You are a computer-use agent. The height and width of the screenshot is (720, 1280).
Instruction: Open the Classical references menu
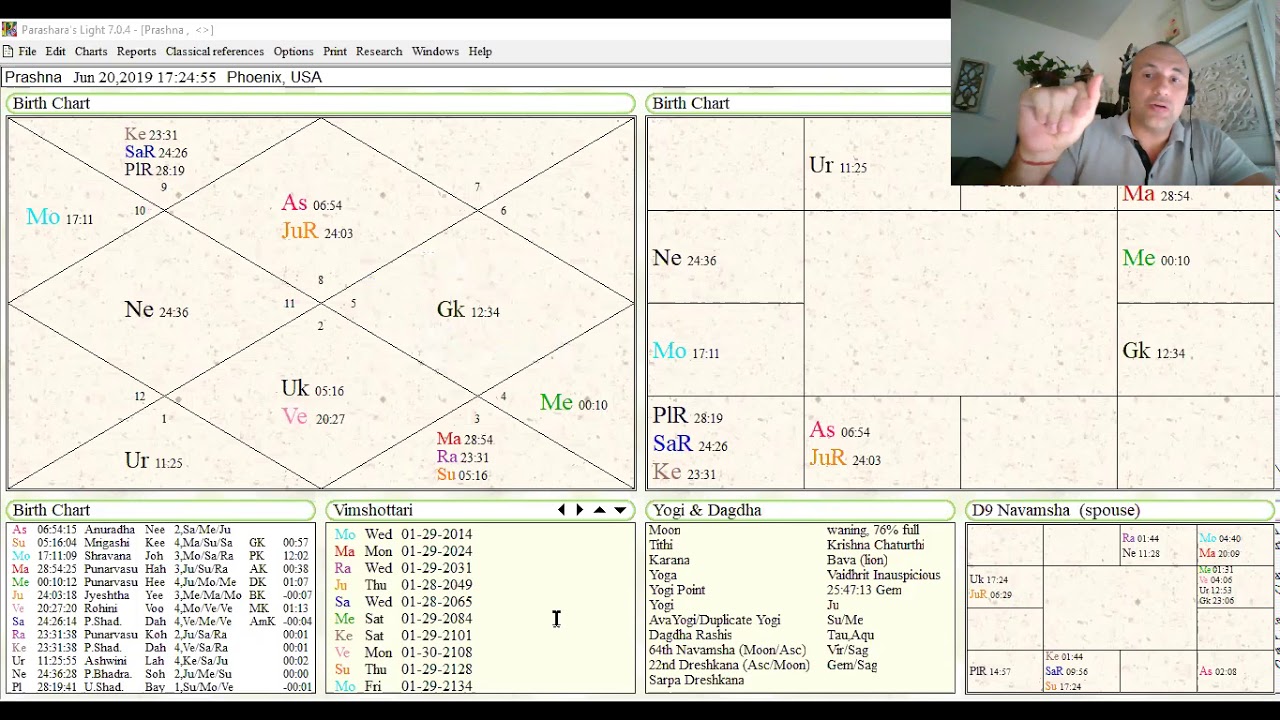pos(214,51)
